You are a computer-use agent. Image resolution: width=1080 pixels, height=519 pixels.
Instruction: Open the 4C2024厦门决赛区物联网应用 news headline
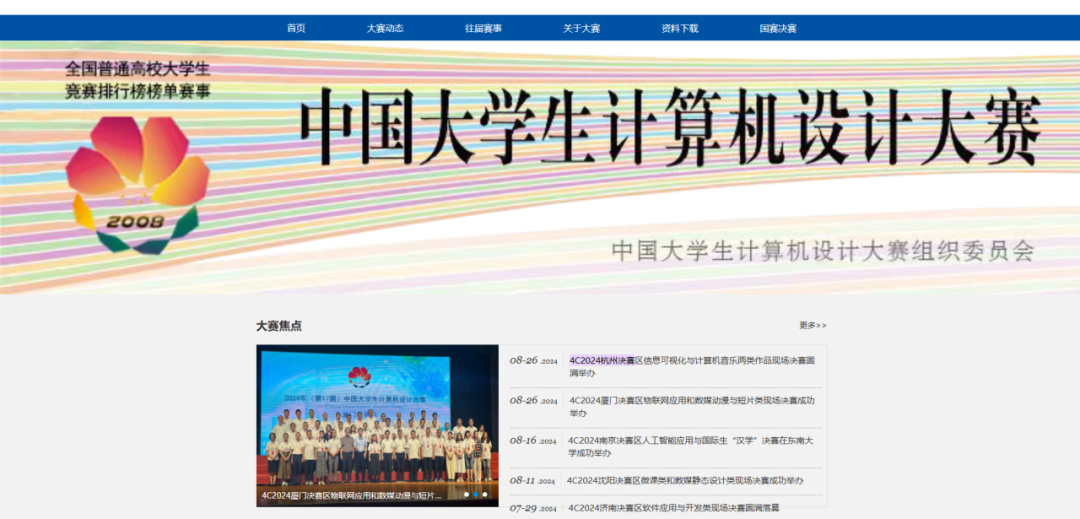692,407
